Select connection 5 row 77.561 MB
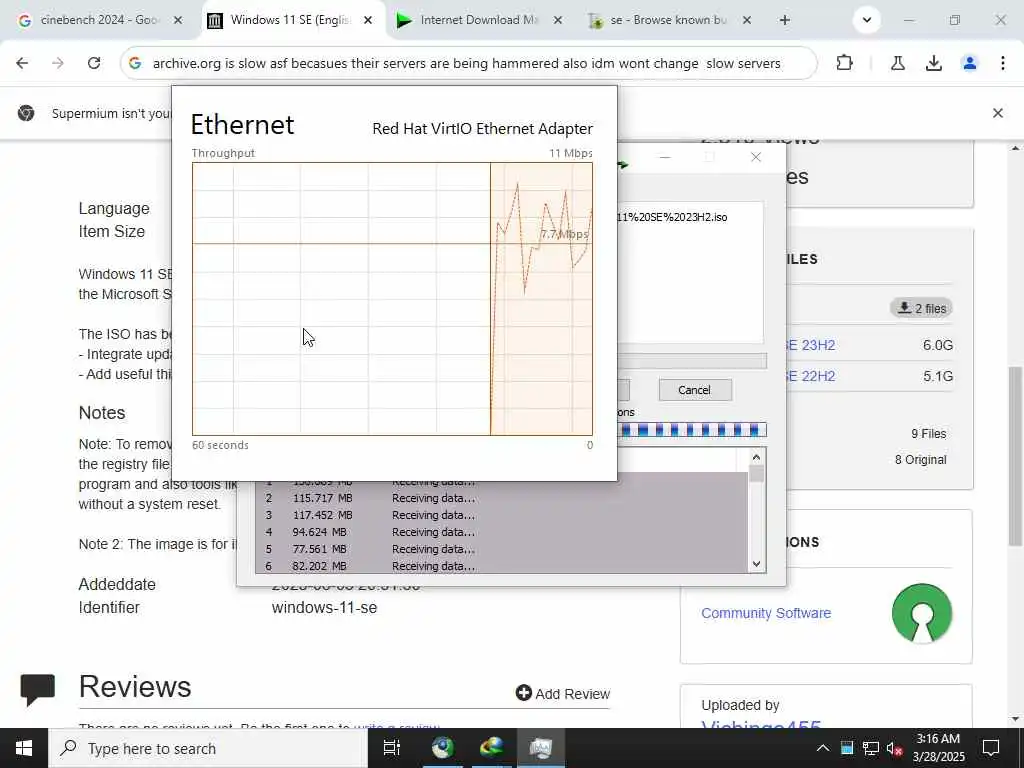This screenshot has width=1024, height=768. [x=502, y=549]
